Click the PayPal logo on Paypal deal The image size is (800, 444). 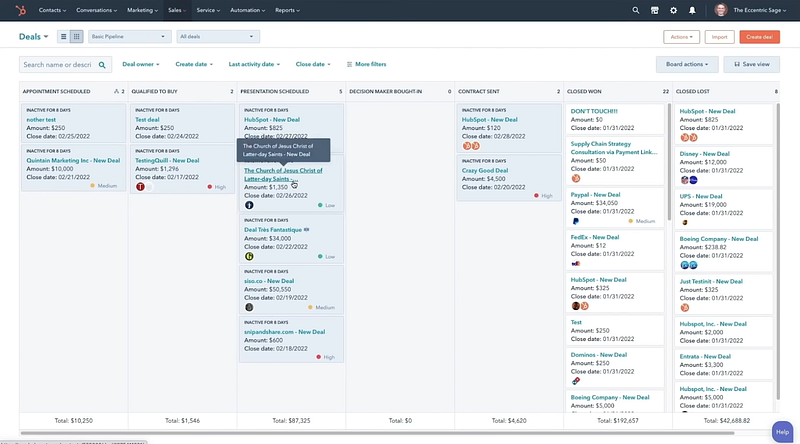coord(576,221)
